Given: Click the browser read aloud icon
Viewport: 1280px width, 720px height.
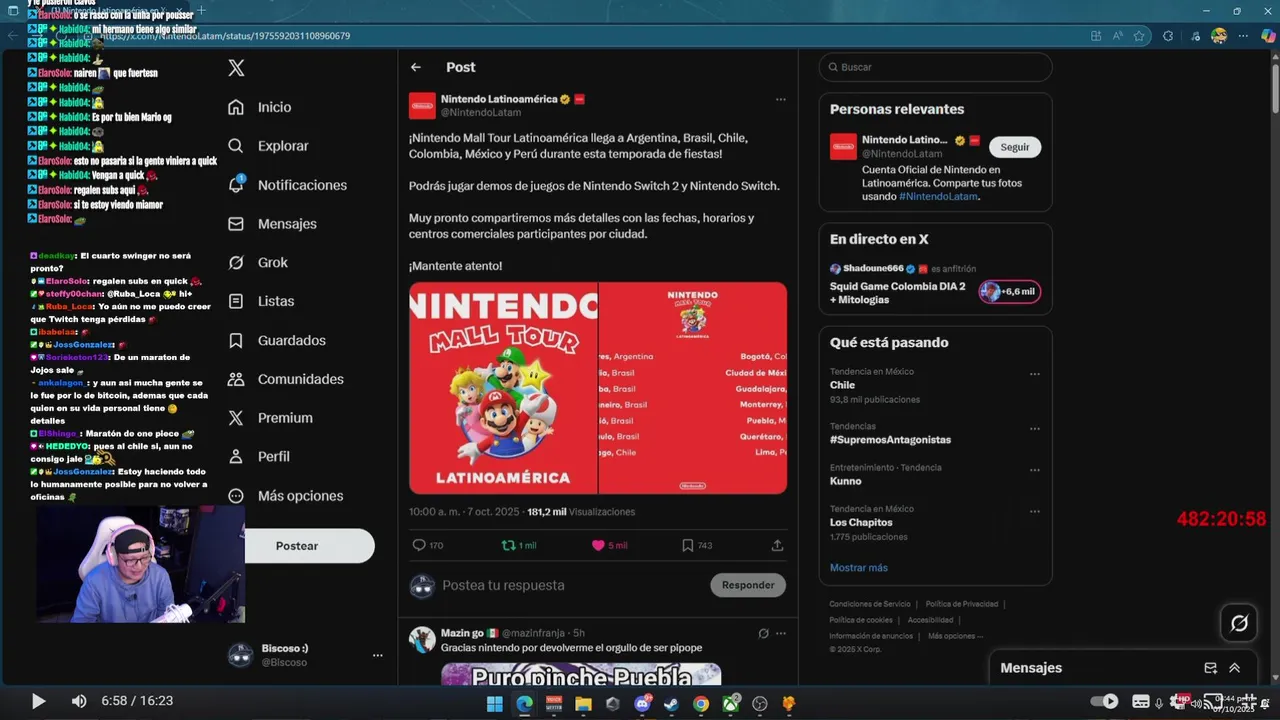Looking at the screenshot, I should pyautogui.click(x=1118, y=36).
